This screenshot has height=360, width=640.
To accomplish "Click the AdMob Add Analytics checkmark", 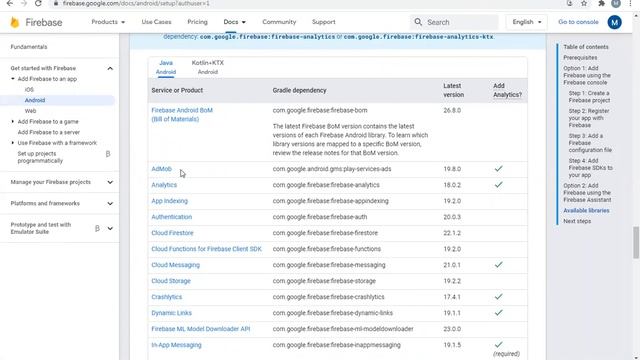I will pyautogui.click(x=498, y=169).
